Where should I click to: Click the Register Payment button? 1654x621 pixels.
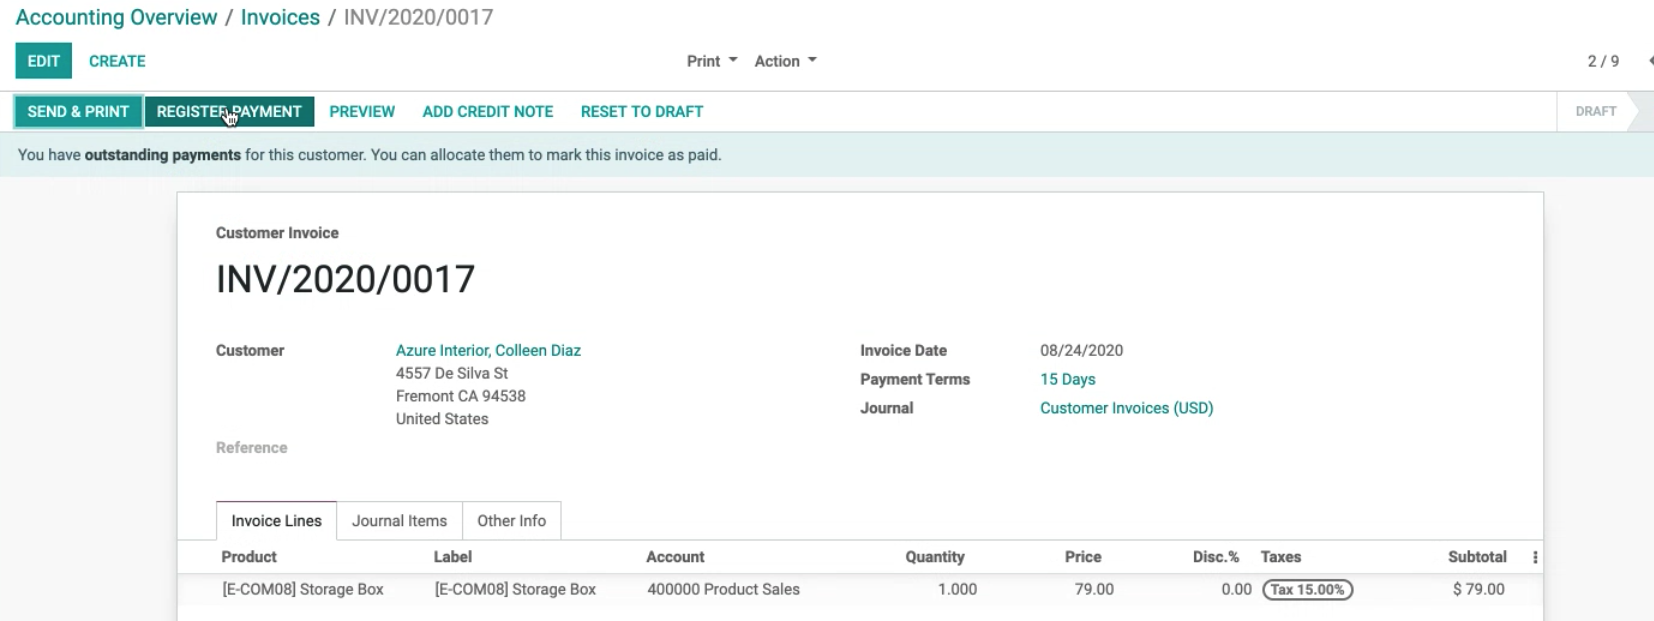pos(229,112)
